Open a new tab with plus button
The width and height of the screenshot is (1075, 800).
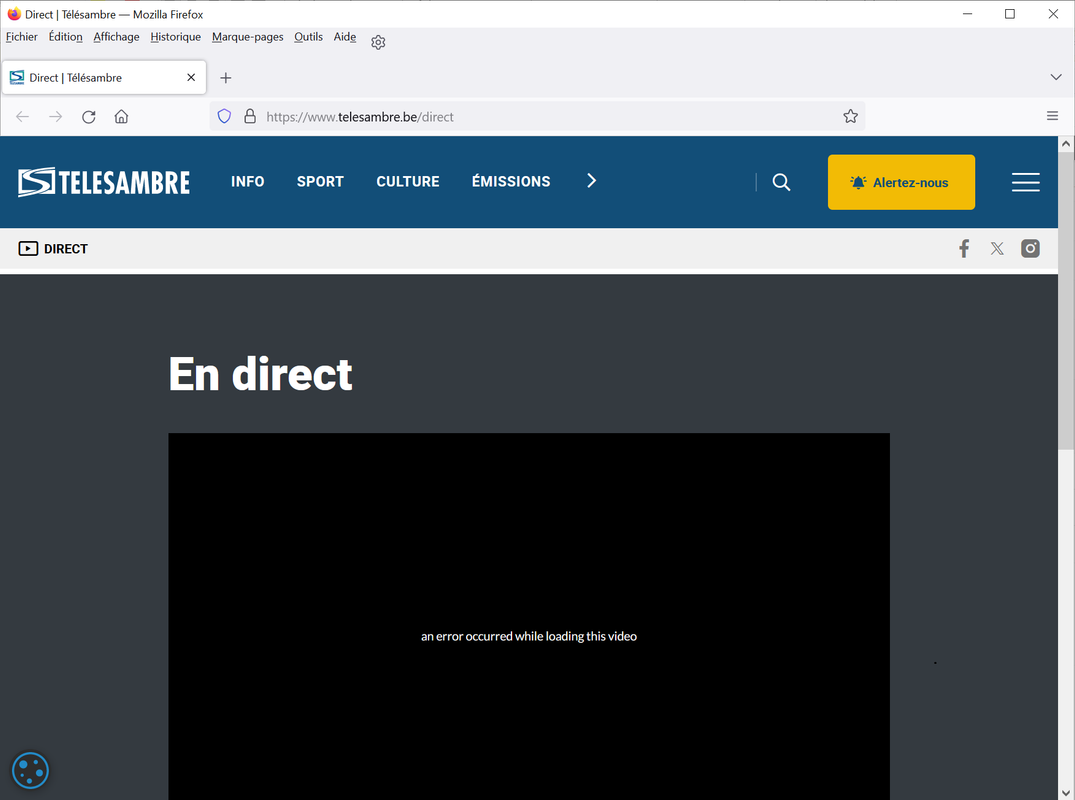tap(226, 78)
